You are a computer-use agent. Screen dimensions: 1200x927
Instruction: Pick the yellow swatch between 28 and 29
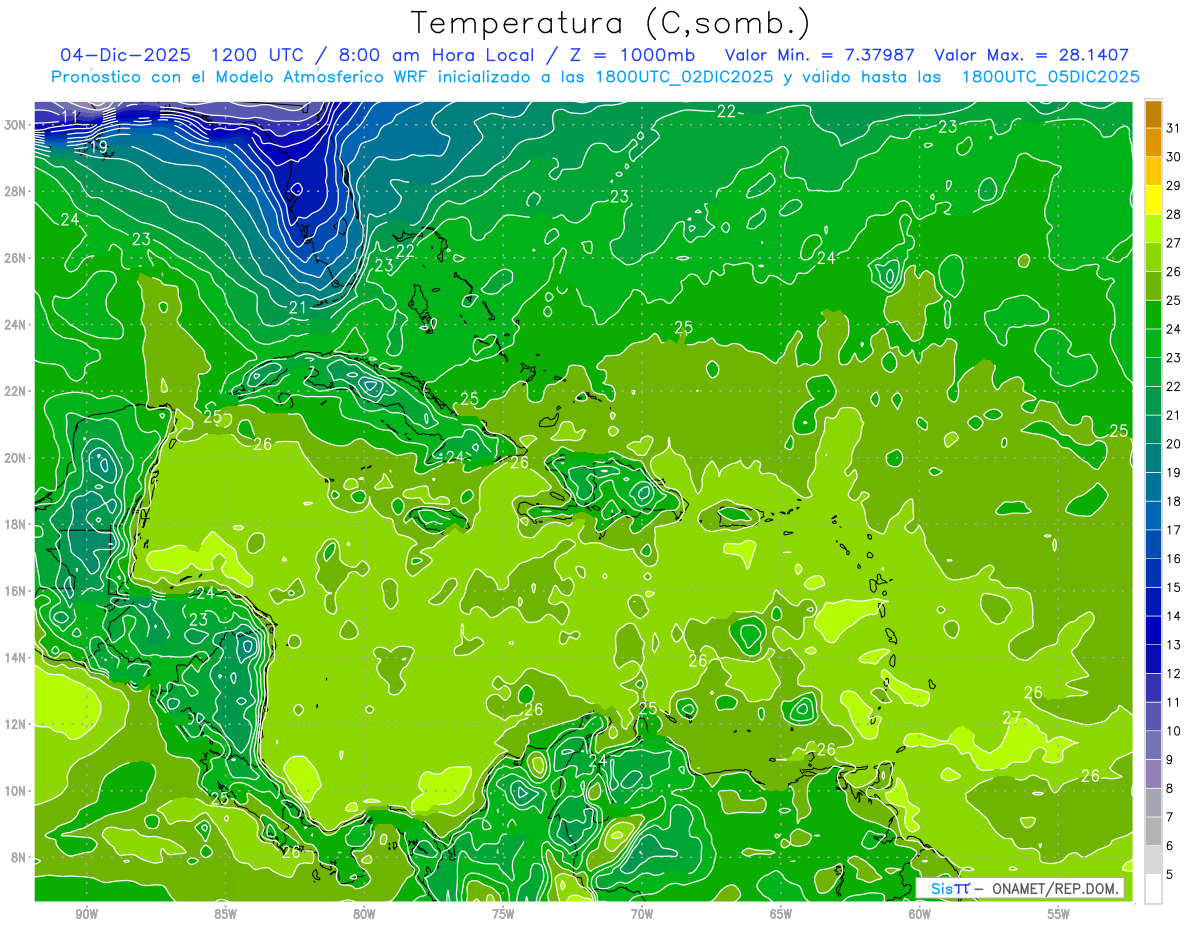click(1153, 200)
